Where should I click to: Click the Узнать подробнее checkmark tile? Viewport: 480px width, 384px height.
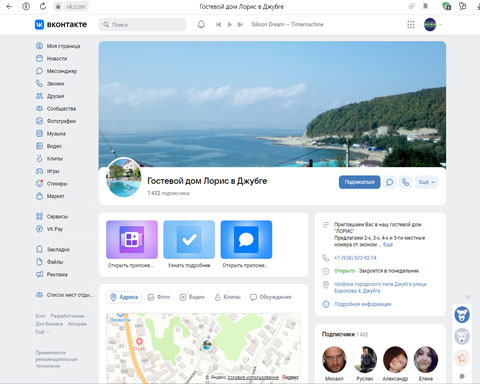coord(189,239)
